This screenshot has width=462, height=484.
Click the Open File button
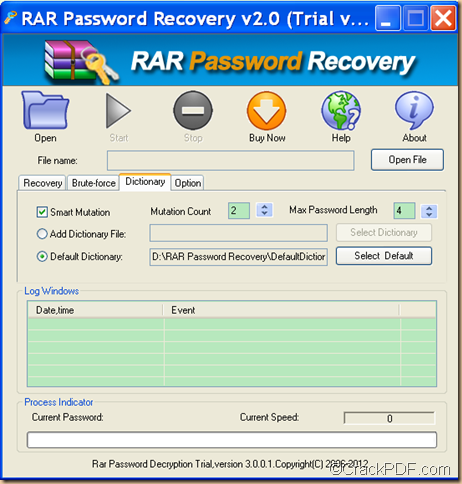[407, 160]
